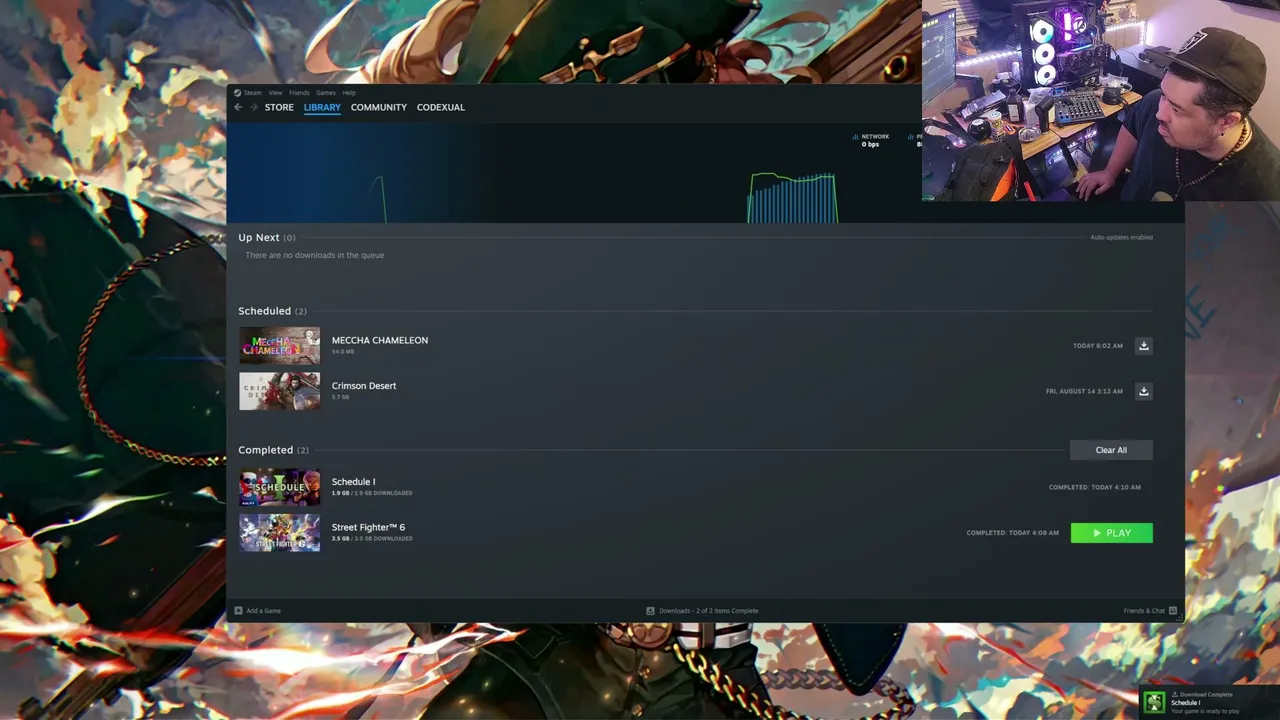Download MECCHA CHAMELEON update now
The height and width of the screenshot is (720, 1280).
(1143, 346)
